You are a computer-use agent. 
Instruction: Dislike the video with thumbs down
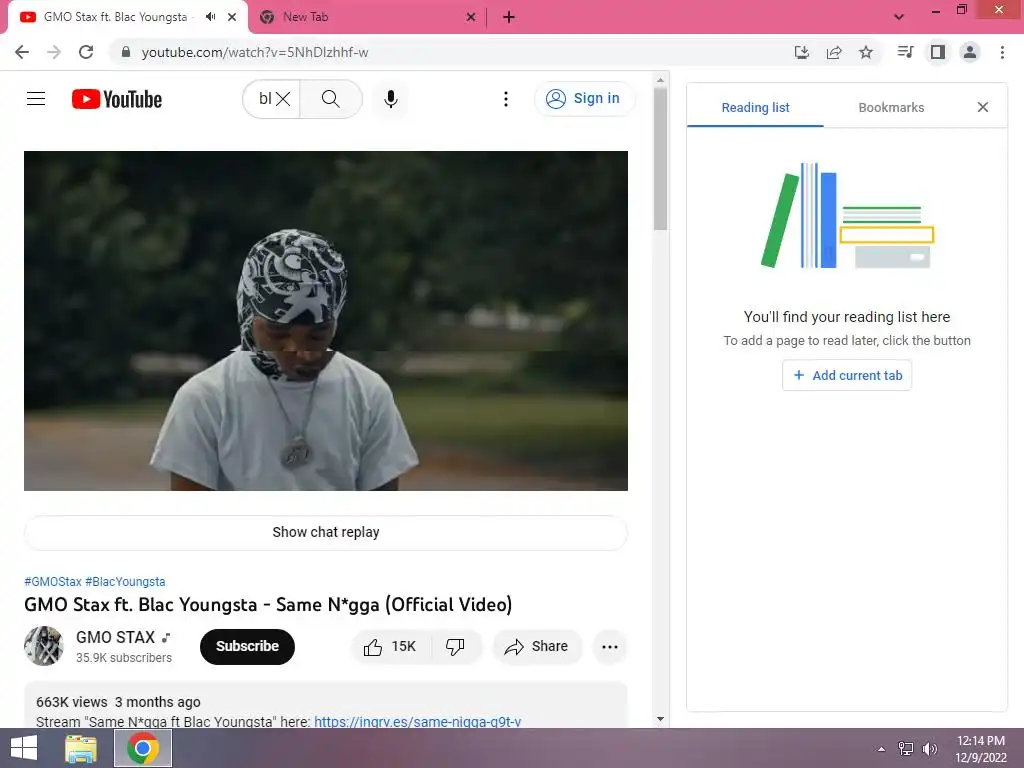click(x=455, y=647)
